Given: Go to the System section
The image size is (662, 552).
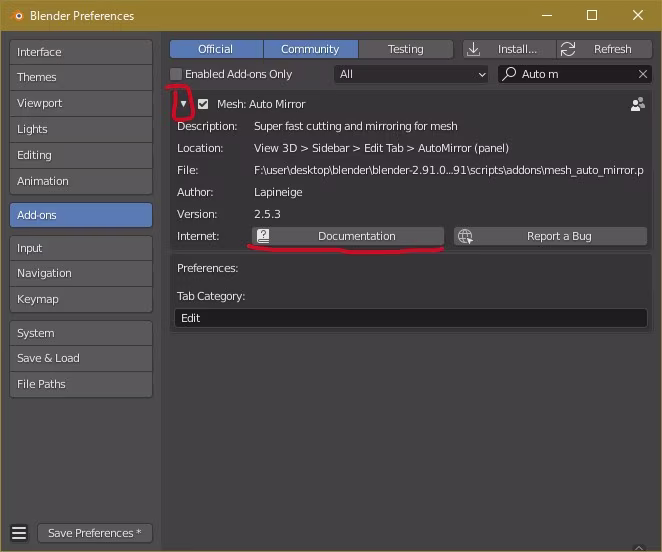Looking at the screenshot, I should [81, 333].
